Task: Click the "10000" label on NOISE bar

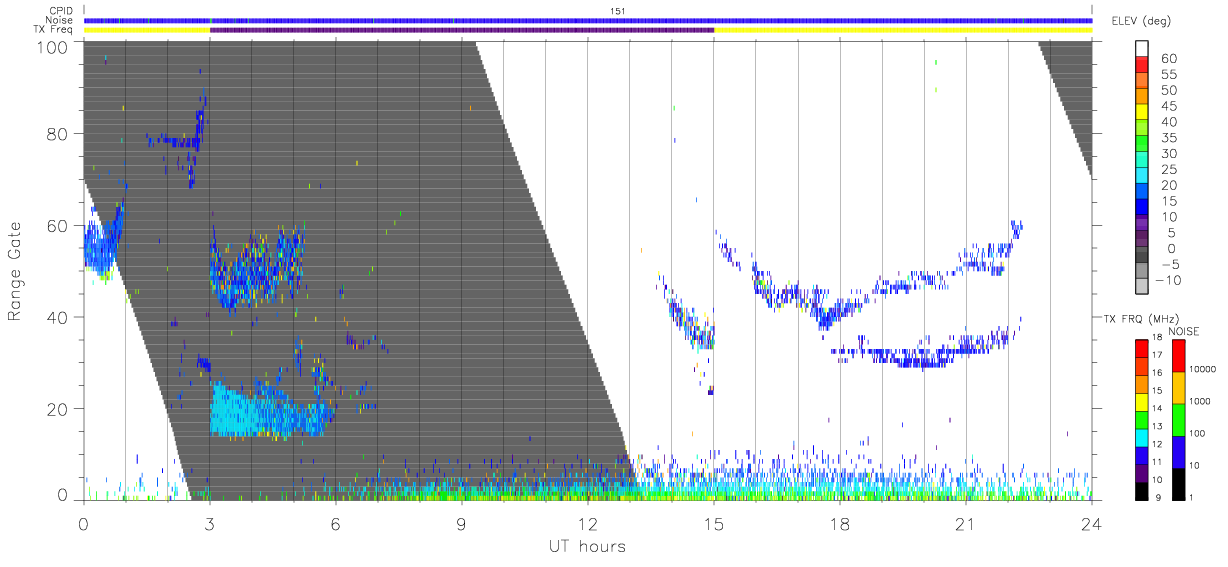Action: pos(1205,368)
